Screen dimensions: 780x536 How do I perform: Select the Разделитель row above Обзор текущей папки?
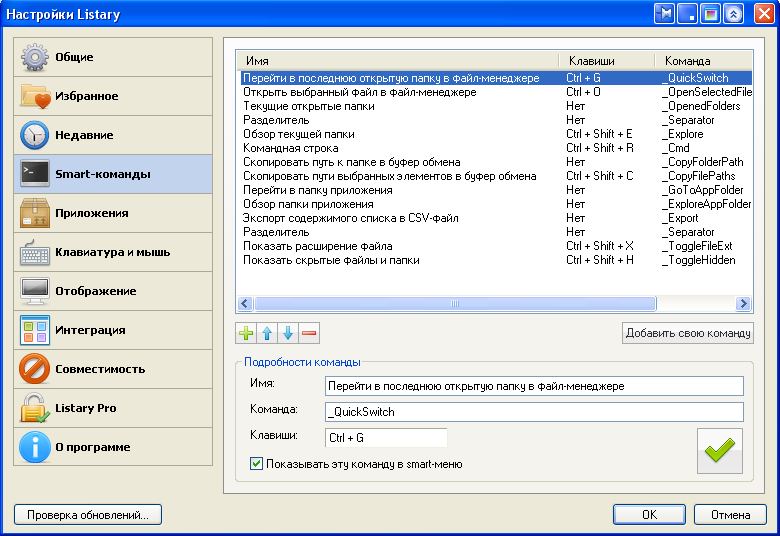pos(496,120)
